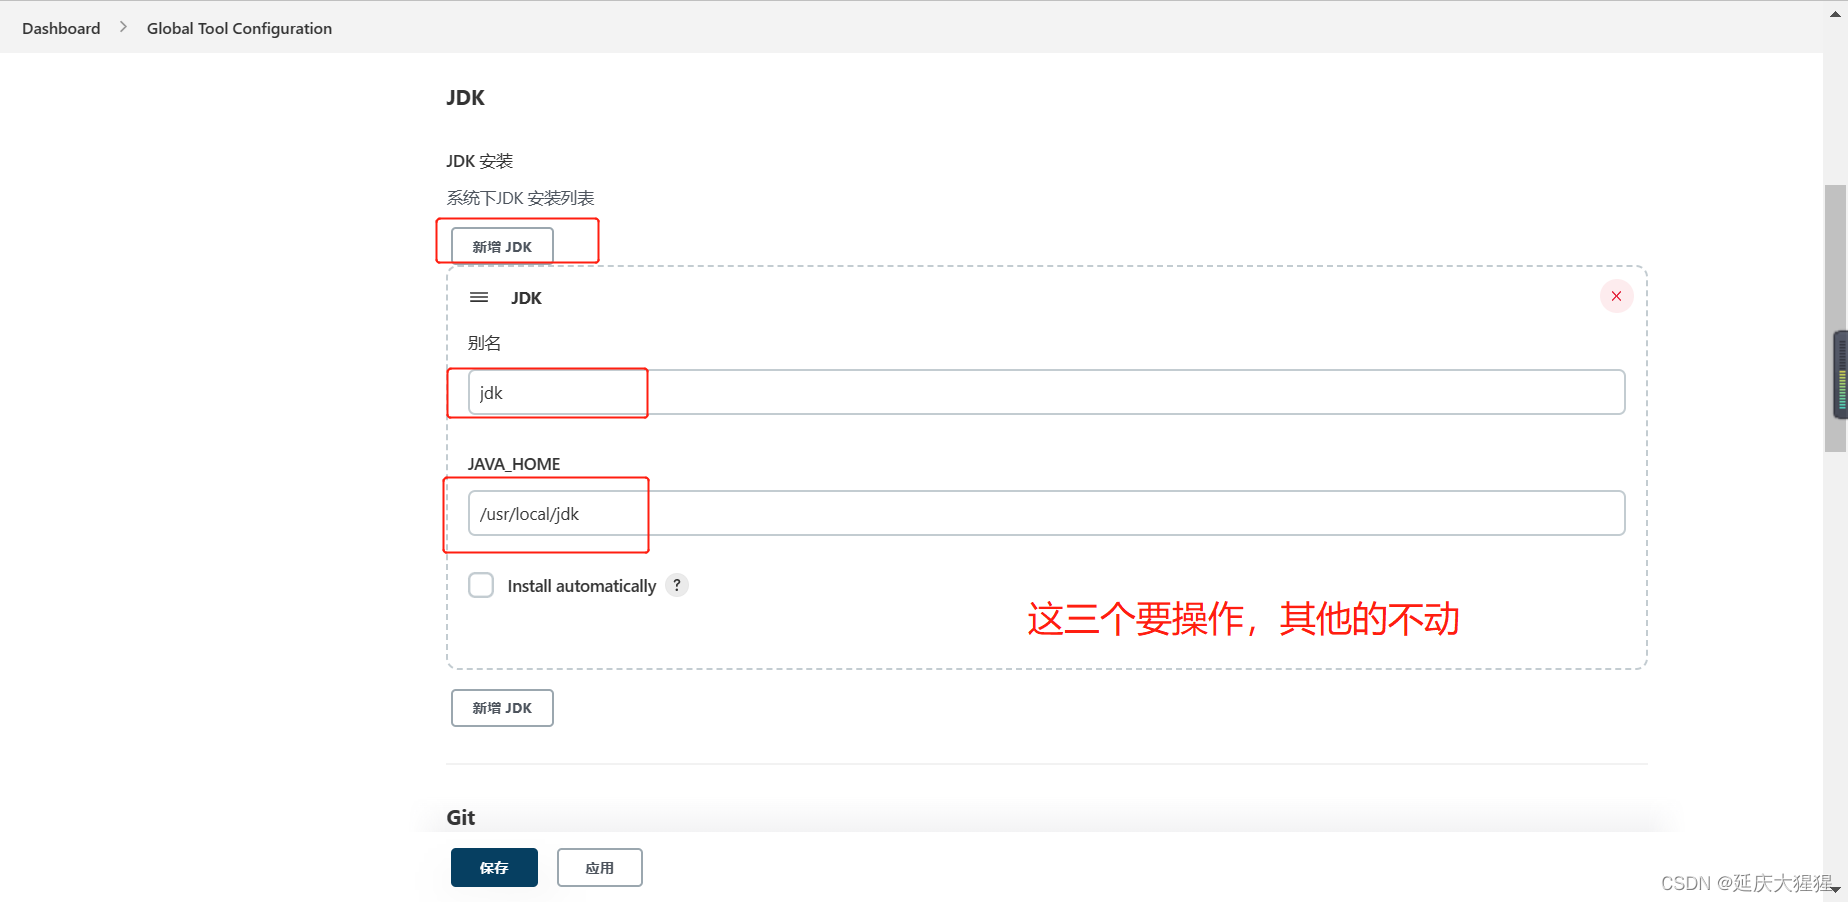Expand the breadcrumb chevron after Dashboard

point(124,27)
